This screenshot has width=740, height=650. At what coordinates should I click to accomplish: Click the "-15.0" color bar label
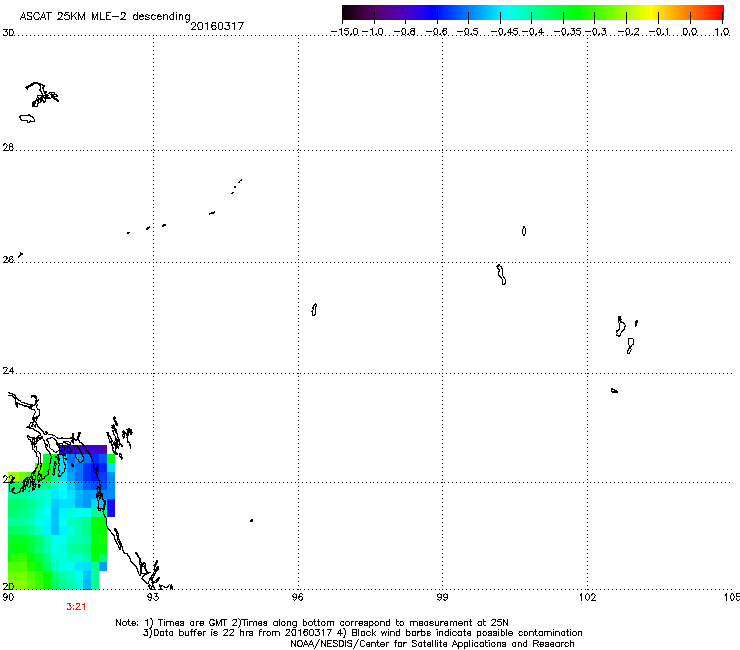[x=345, y=32]
